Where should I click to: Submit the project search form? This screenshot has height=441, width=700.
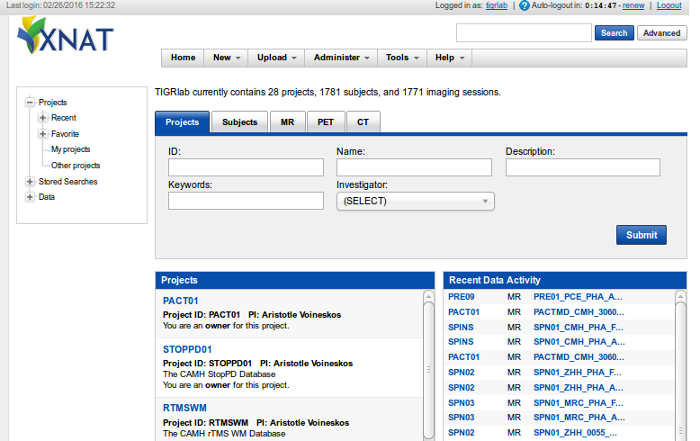(642, 235)
